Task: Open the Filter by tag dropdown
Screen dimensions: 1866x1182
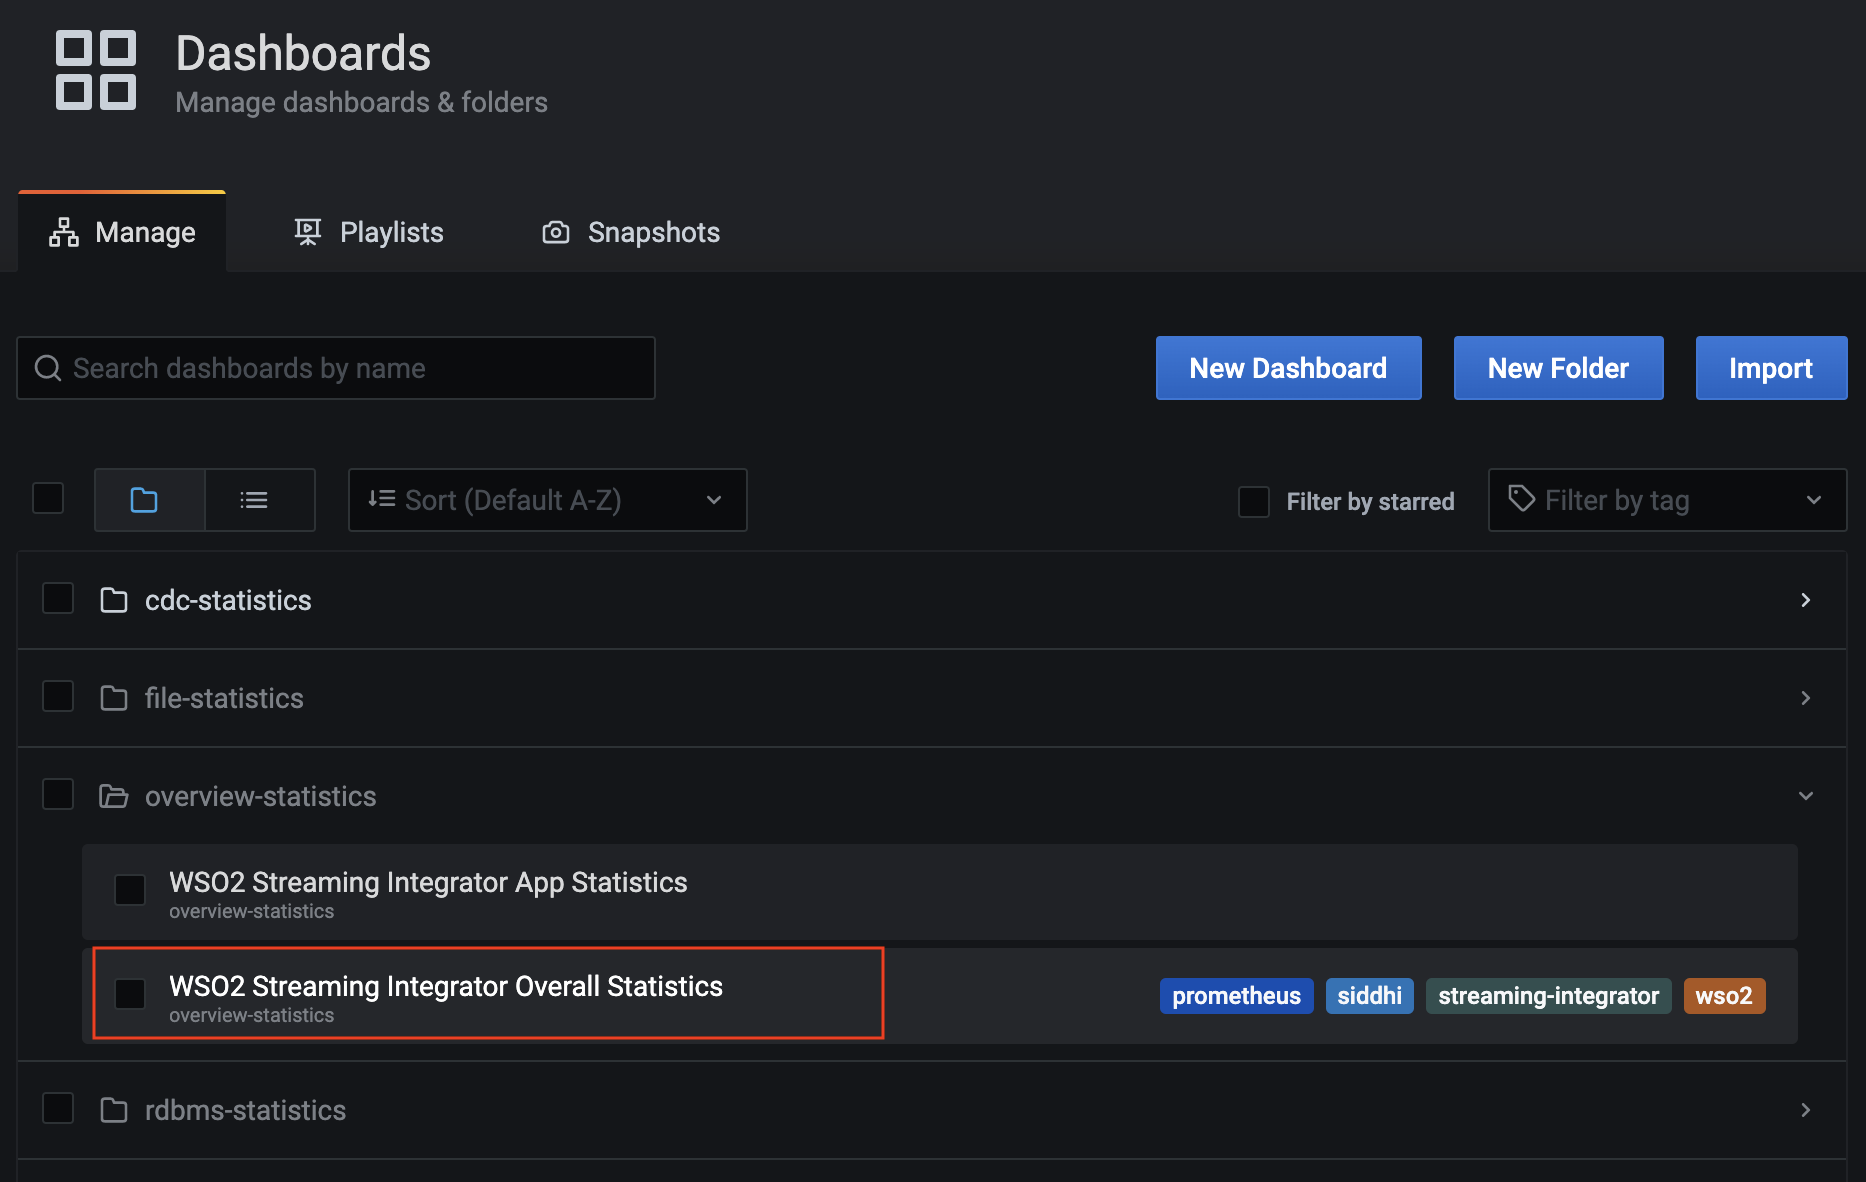Action: (1667, 500)
